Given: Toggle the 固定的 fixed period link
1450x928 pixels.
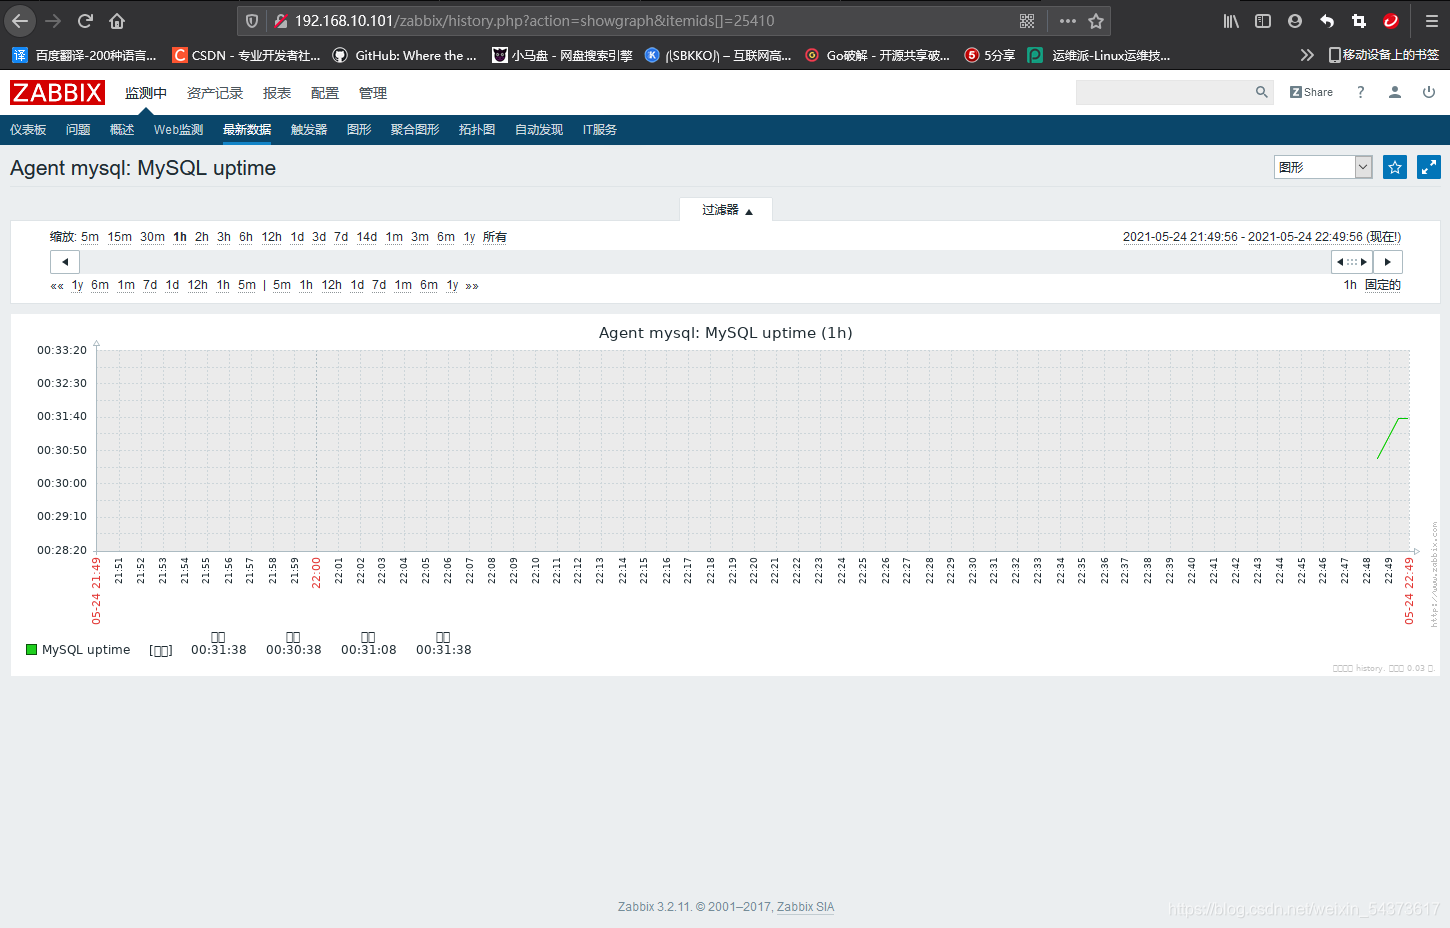Looking at the screenshot, I should pos(1383,285).
